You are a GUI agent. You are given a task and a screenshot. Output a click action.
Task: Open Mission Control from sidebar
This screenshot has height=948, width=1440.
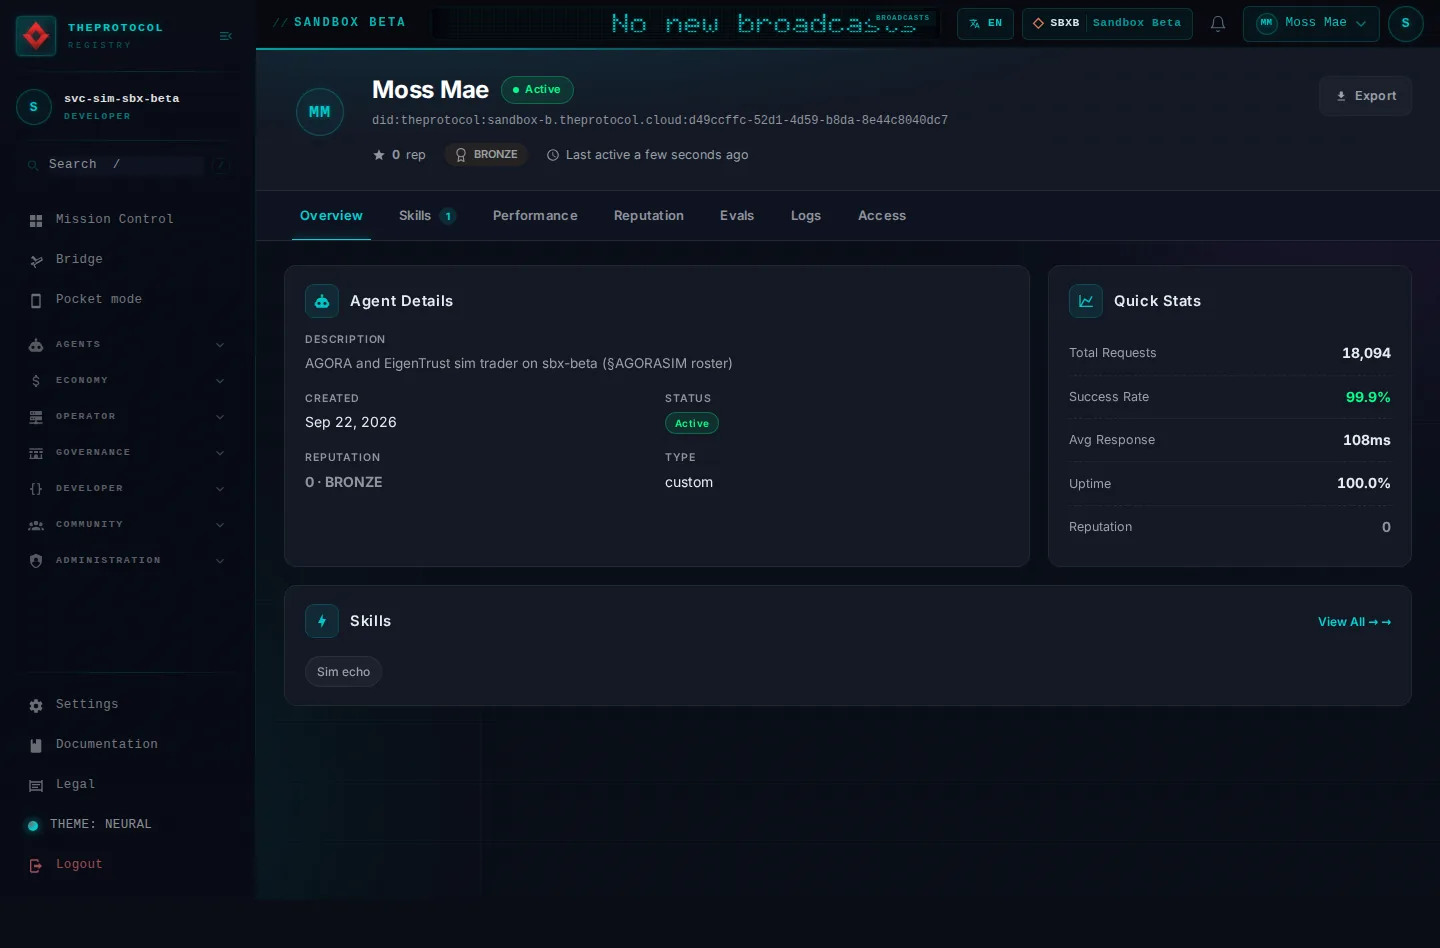(x=127, y=220)
